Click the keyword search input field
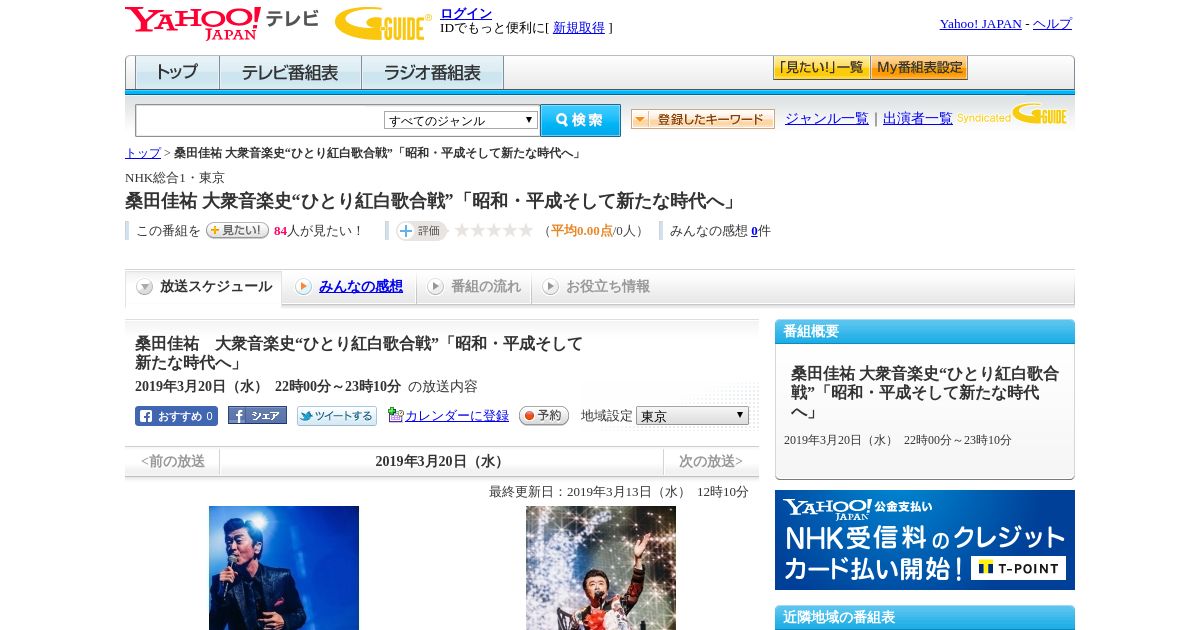This screenshot has width=1200, height=630. click(x=260, y=120)
